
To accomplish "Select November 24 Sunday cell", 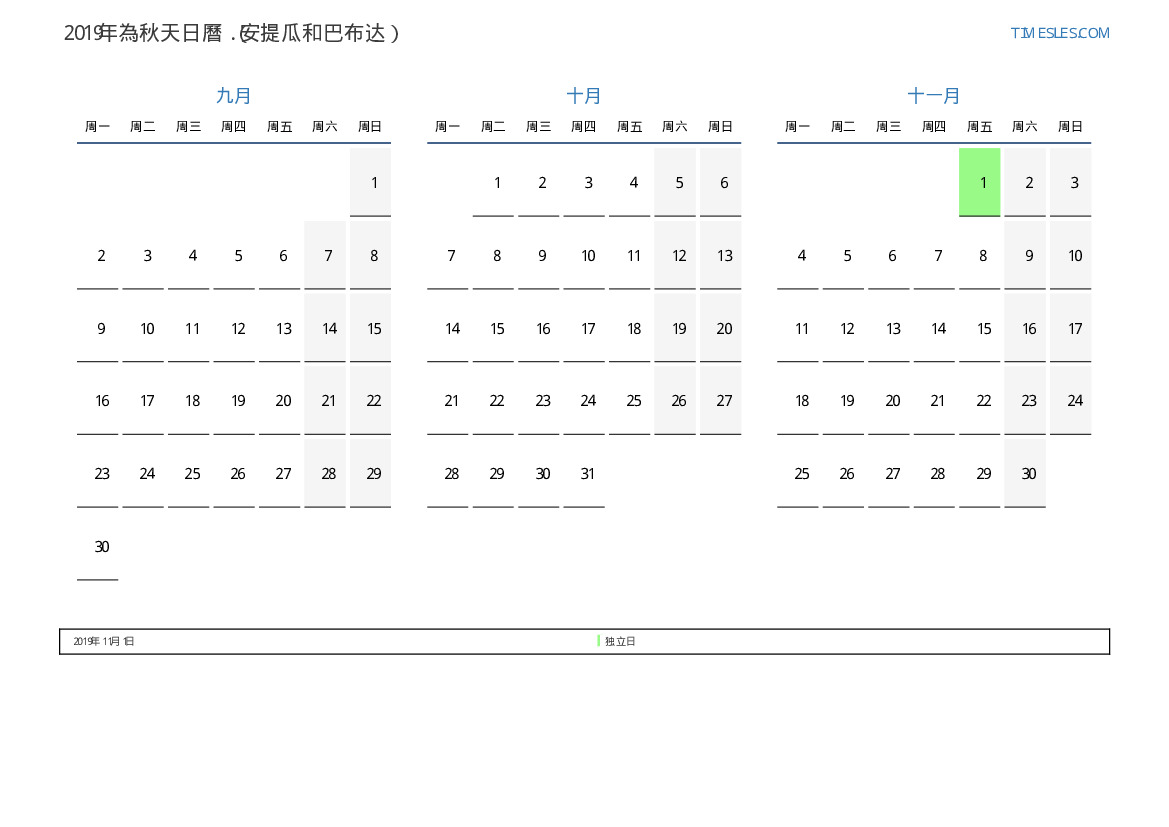I will click(x=1071, y=401).
